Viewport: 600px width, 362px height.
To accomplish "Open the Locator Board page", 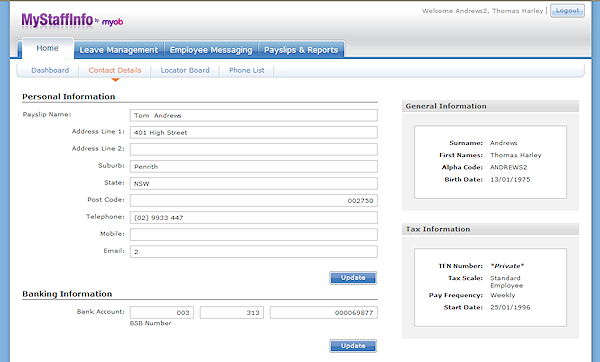I will click(185, 70).
